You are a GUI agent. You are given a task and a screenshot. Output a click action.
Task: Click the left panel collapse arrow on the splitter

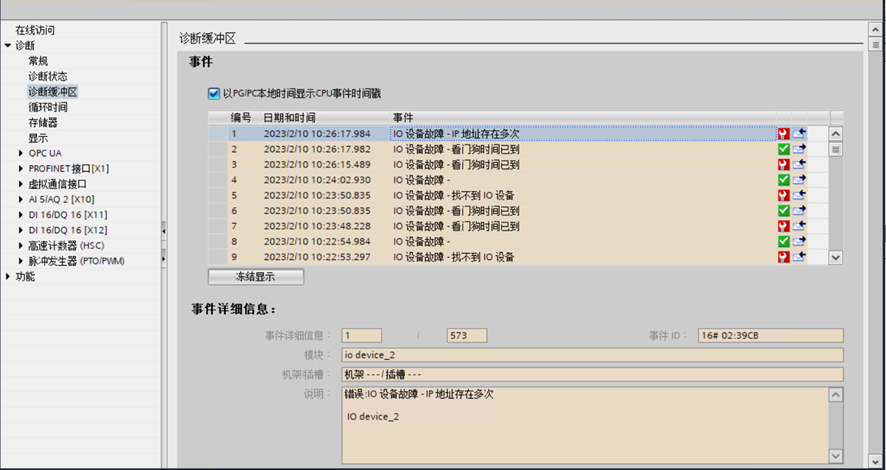[164, 230]
